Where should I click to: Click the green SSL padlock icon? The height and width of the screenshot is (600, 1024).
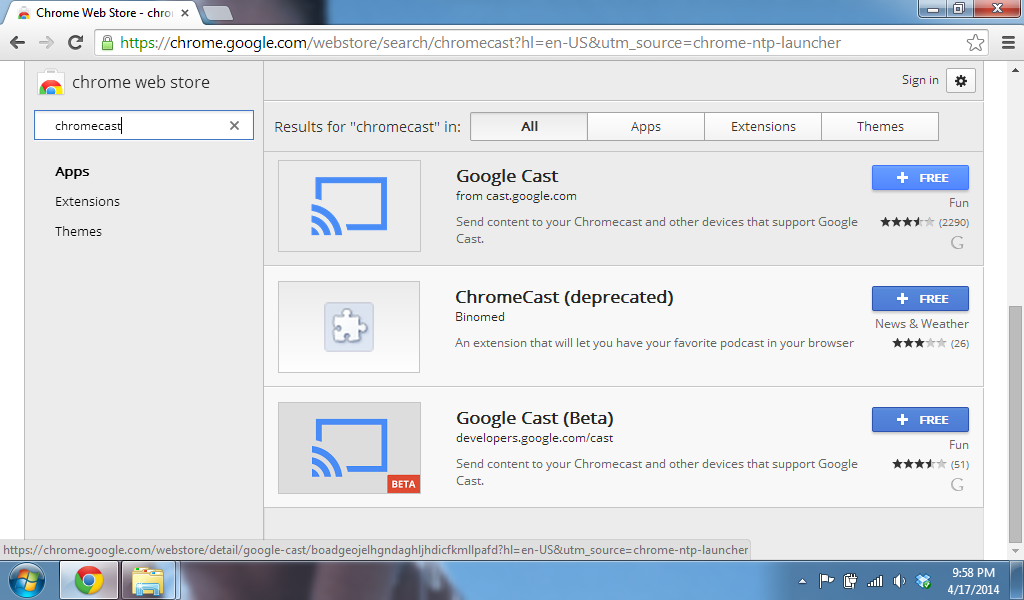tap(108, 42)
